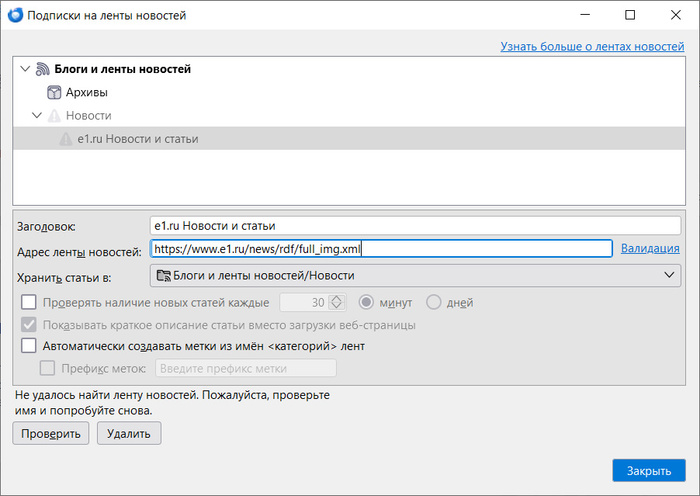Toggle Автоматически создавать метки checkbox

(x=28, y=346)
